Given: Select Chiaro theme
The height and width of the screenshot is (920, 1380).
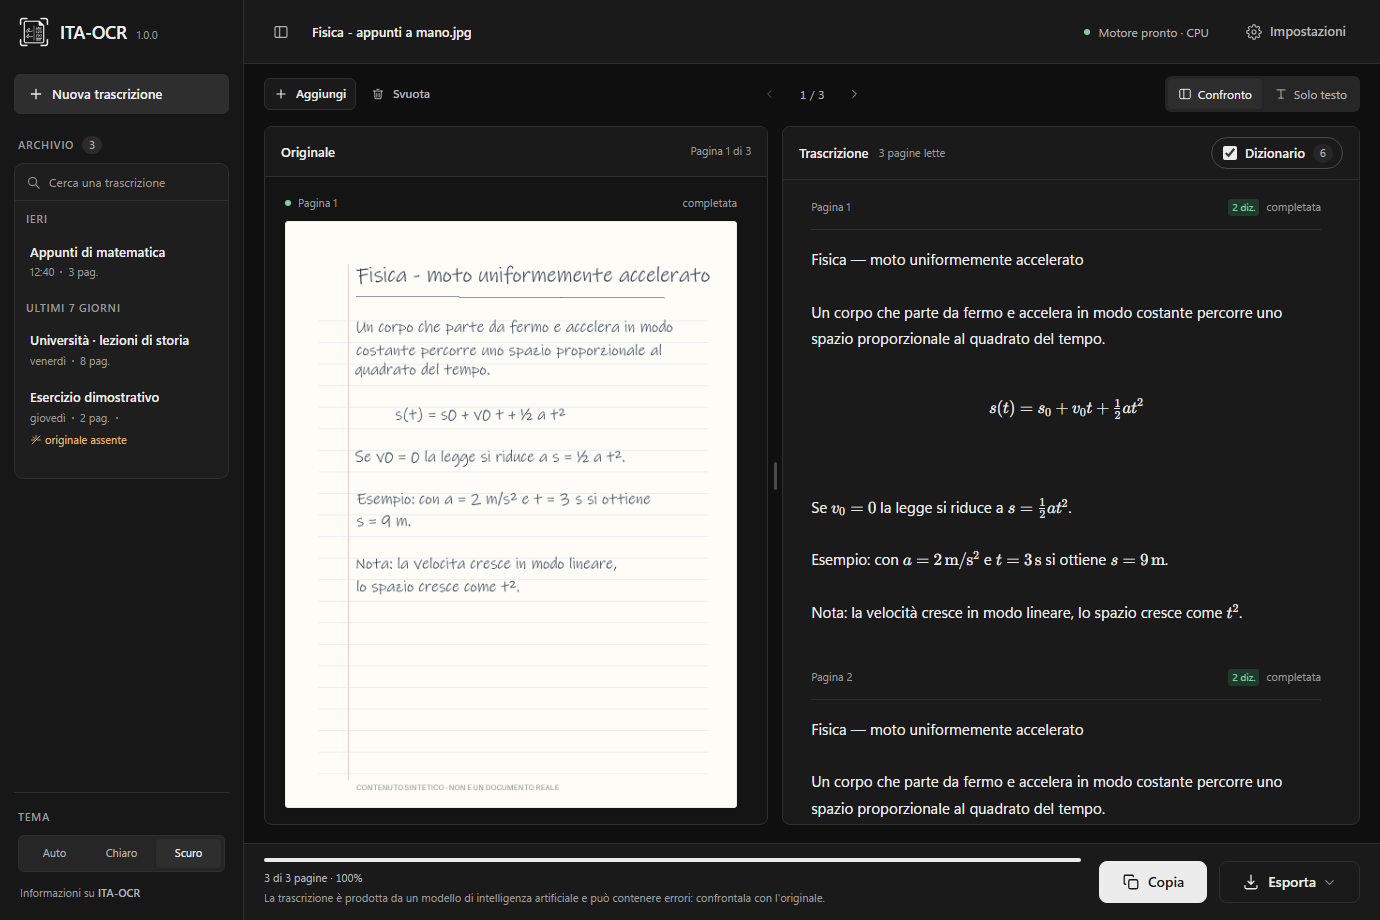Looking at the screenshot, I should [x=122, y=853].
